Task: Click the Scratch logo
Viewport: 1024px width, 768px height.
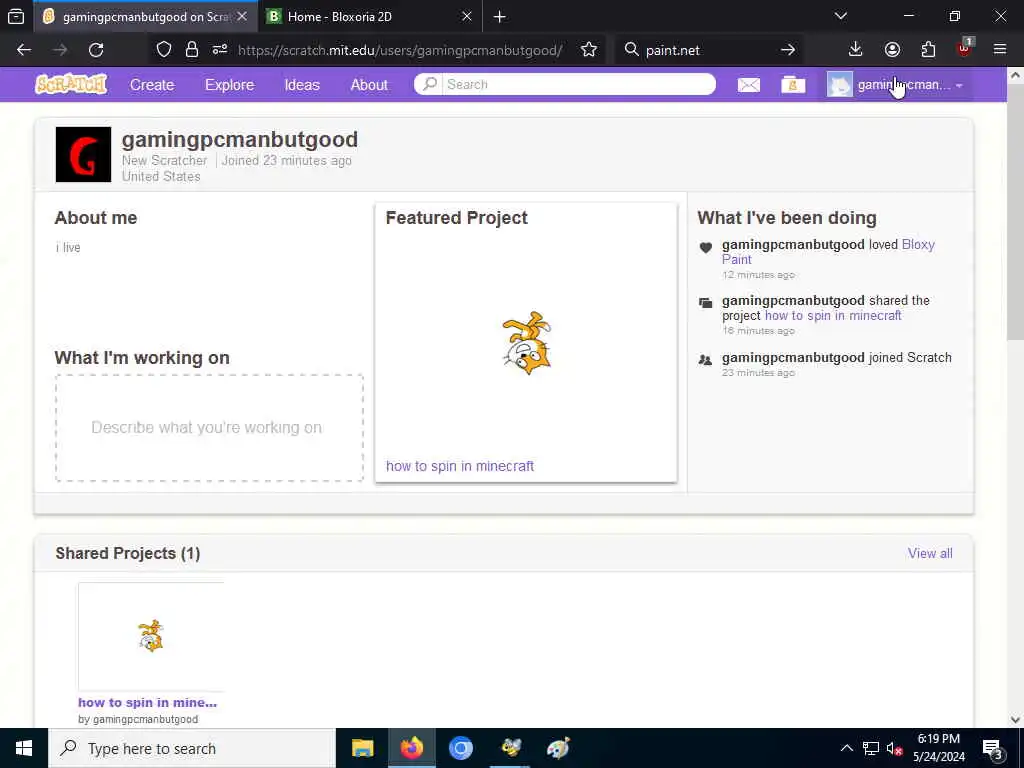Action: tap(71, 84)
